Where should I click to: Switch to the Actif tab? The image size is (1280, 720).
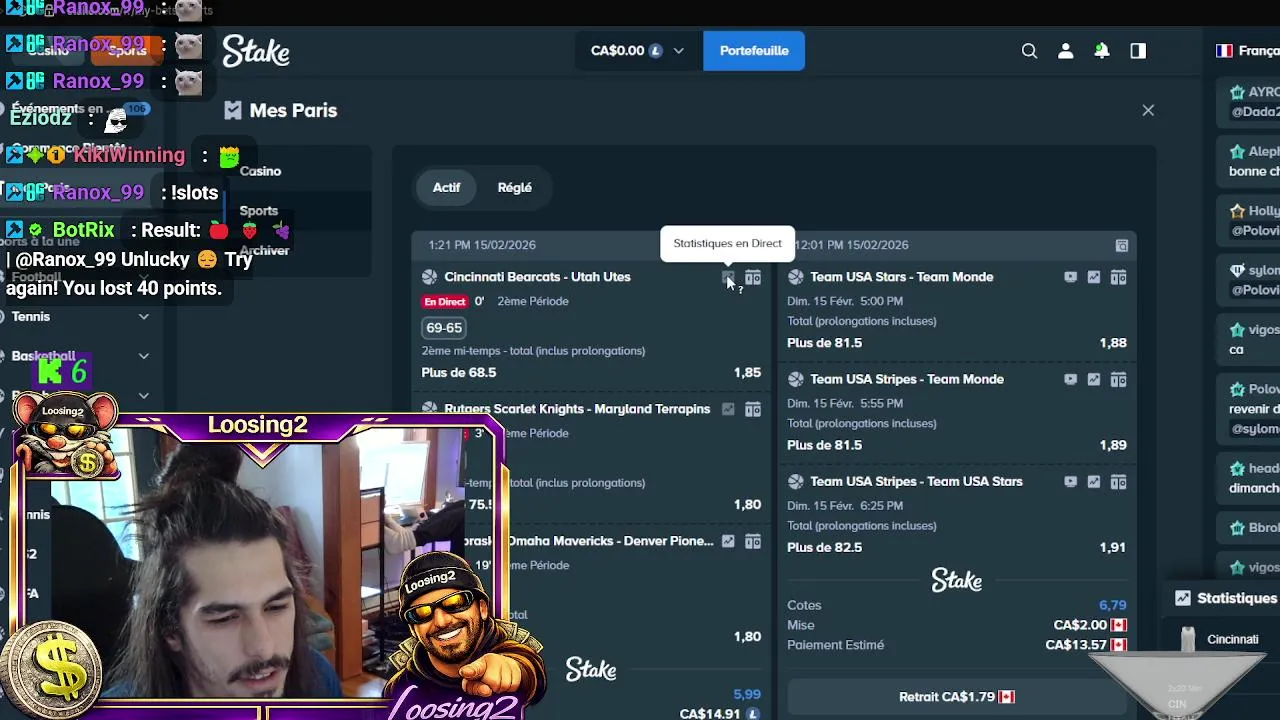[x=447, y=187]
